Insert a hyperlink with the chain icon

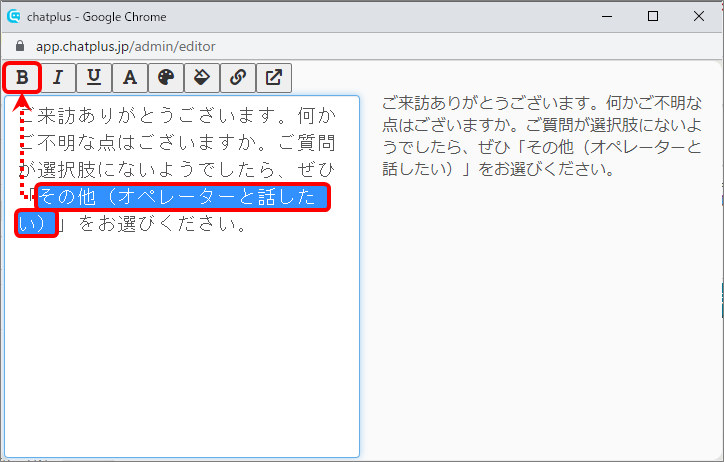[x=238, y=78]
